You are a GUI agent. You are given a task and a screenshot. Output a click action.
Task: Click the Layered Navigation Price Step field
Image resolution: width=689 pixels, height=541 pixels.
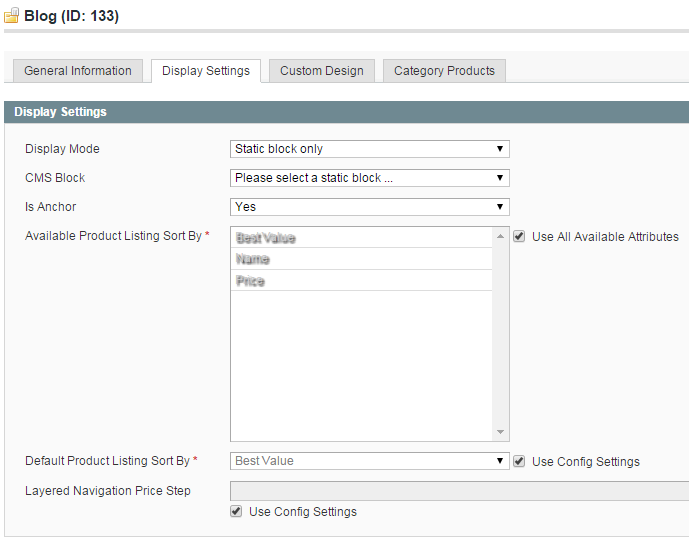point(459,491)
